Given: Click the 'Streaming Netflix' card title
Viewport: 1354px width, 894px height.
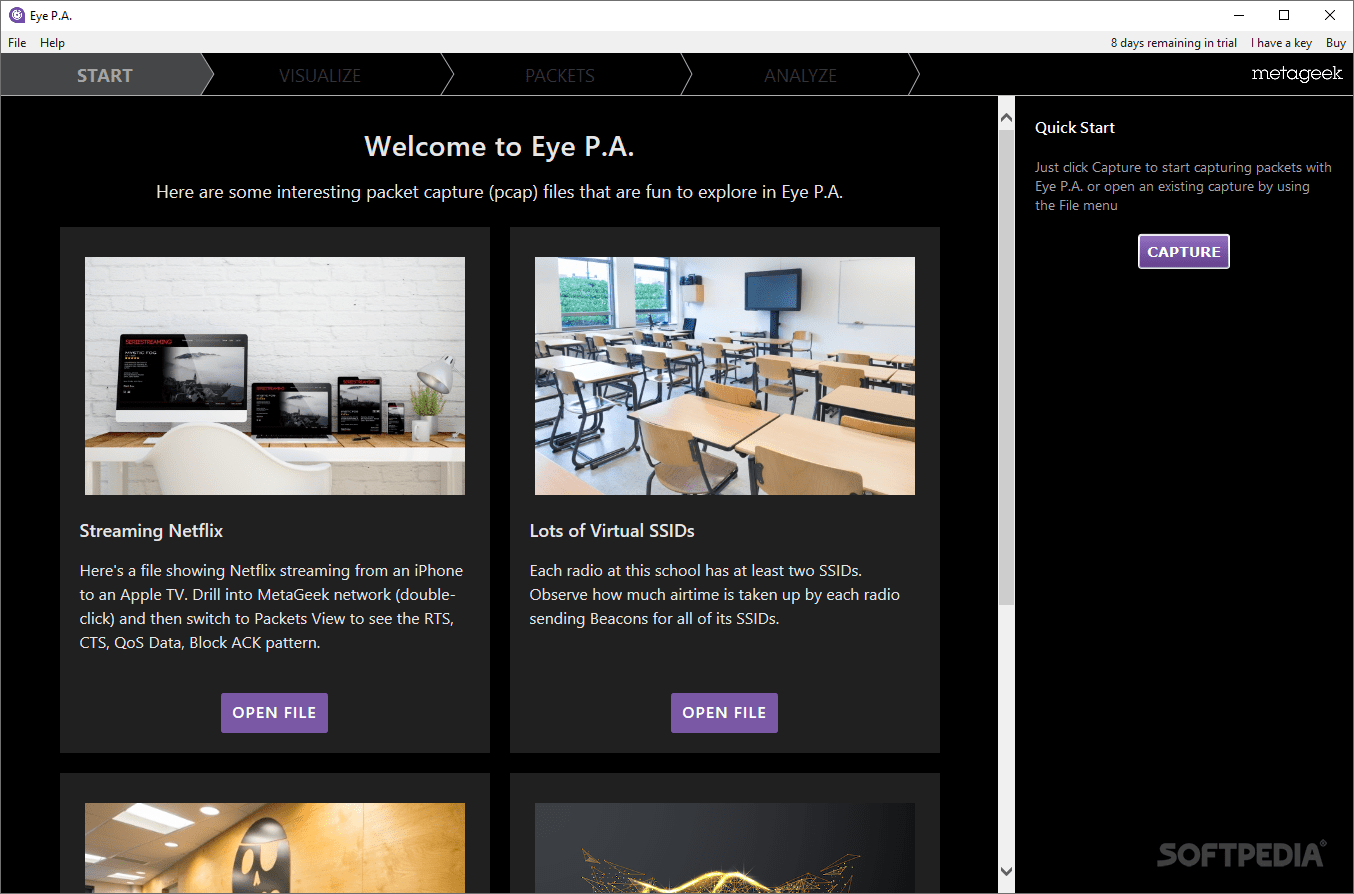Looking at the screenshot, I should 151,531.
